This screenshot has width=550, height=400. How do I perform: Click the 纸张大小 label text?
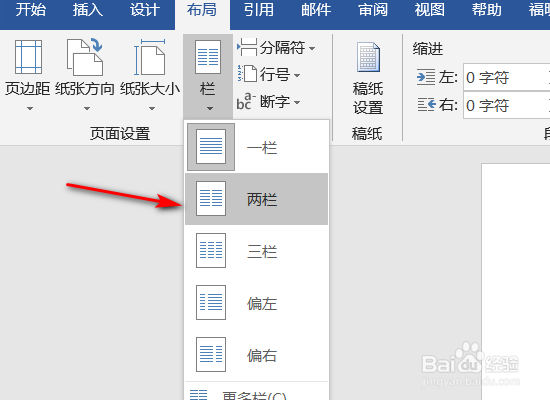click(150, 88)
